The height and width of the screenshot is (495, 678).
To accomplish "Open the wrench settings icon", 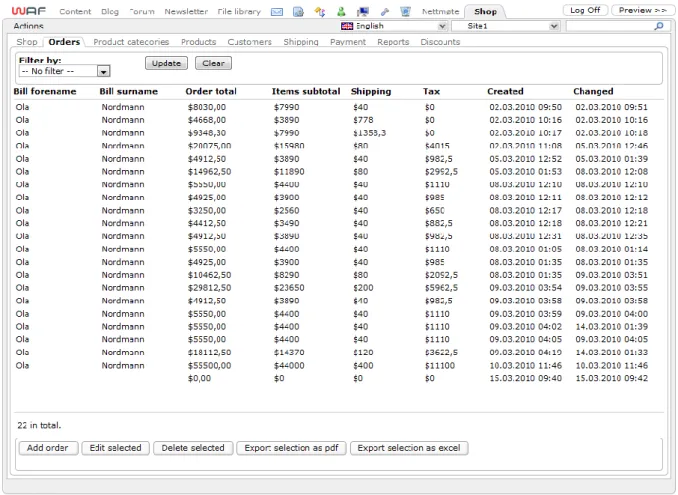I will (x=384, y=12).
